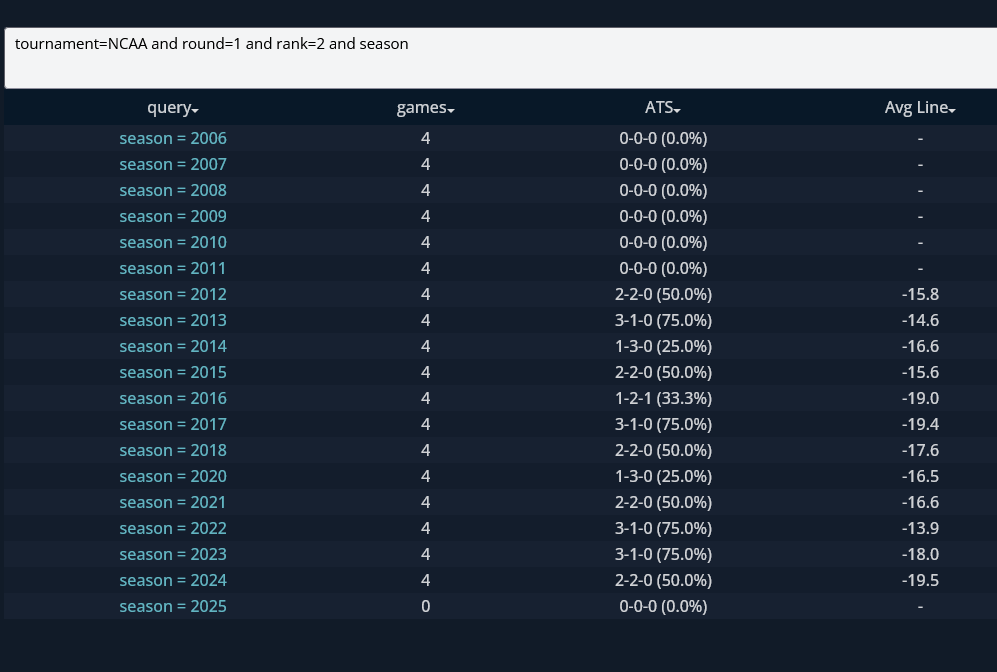
Task: Select the -15.6 Avg Line value
Action: 920,373
